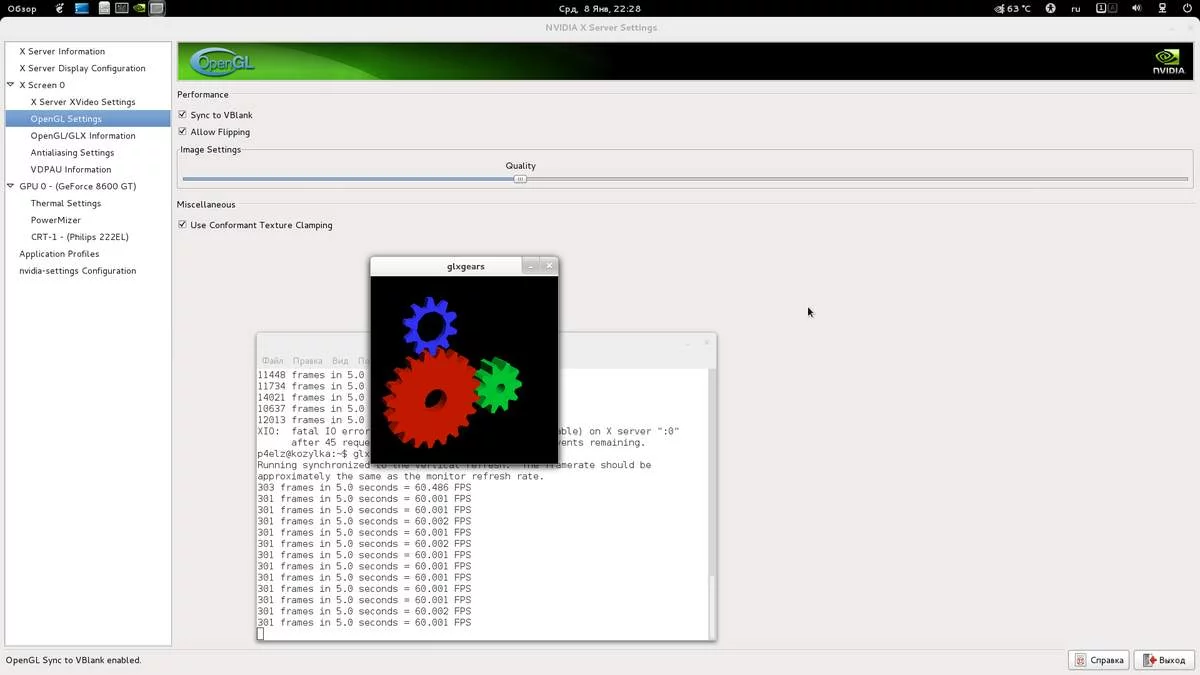Viewport: 1200px width, 675px height.
Task: Click the blue gear in glxgears window
Action: click(x=430, y=325)
